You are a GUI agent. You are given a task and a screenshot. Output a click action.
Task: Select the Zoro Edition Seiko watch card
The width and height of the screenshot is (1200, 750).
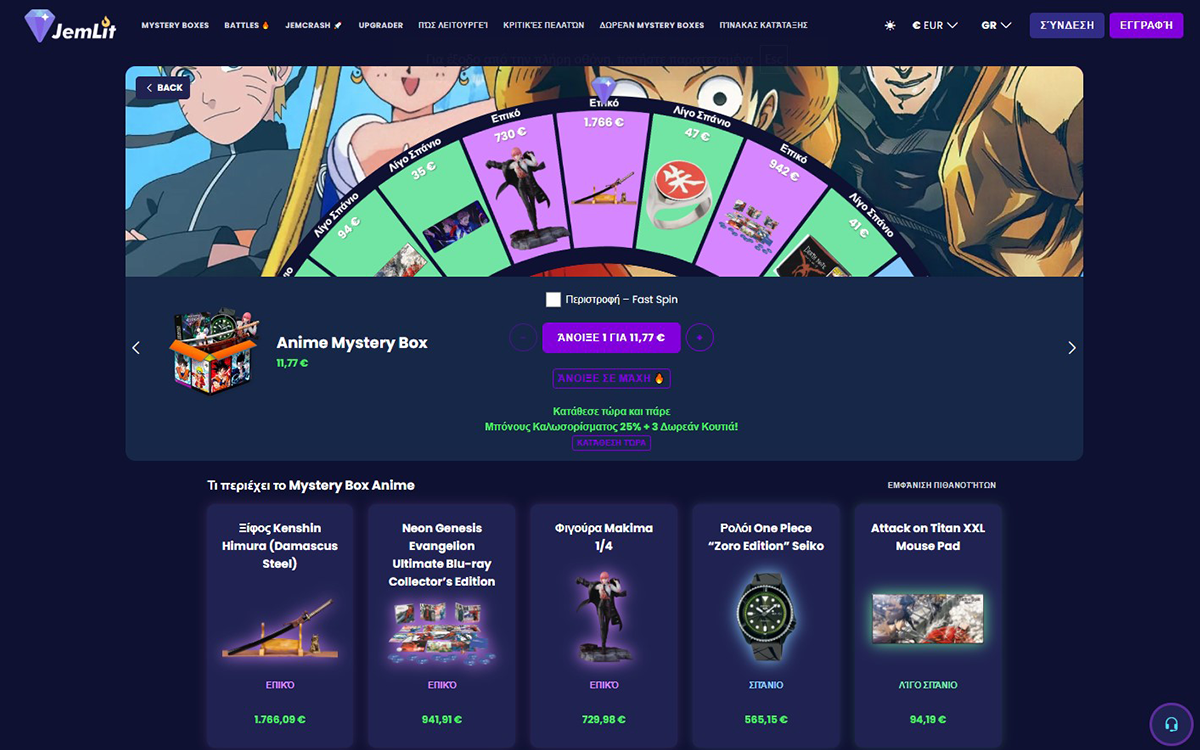click(x=766, y=624)
